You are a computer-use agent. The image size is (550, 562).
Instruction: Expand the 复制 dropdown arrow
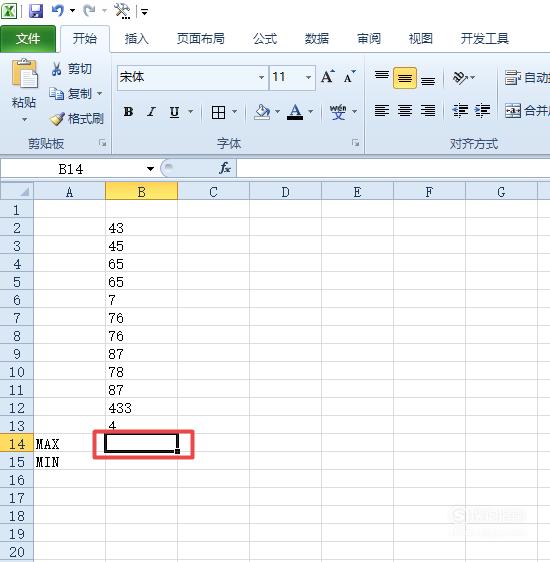pos(100,94)
